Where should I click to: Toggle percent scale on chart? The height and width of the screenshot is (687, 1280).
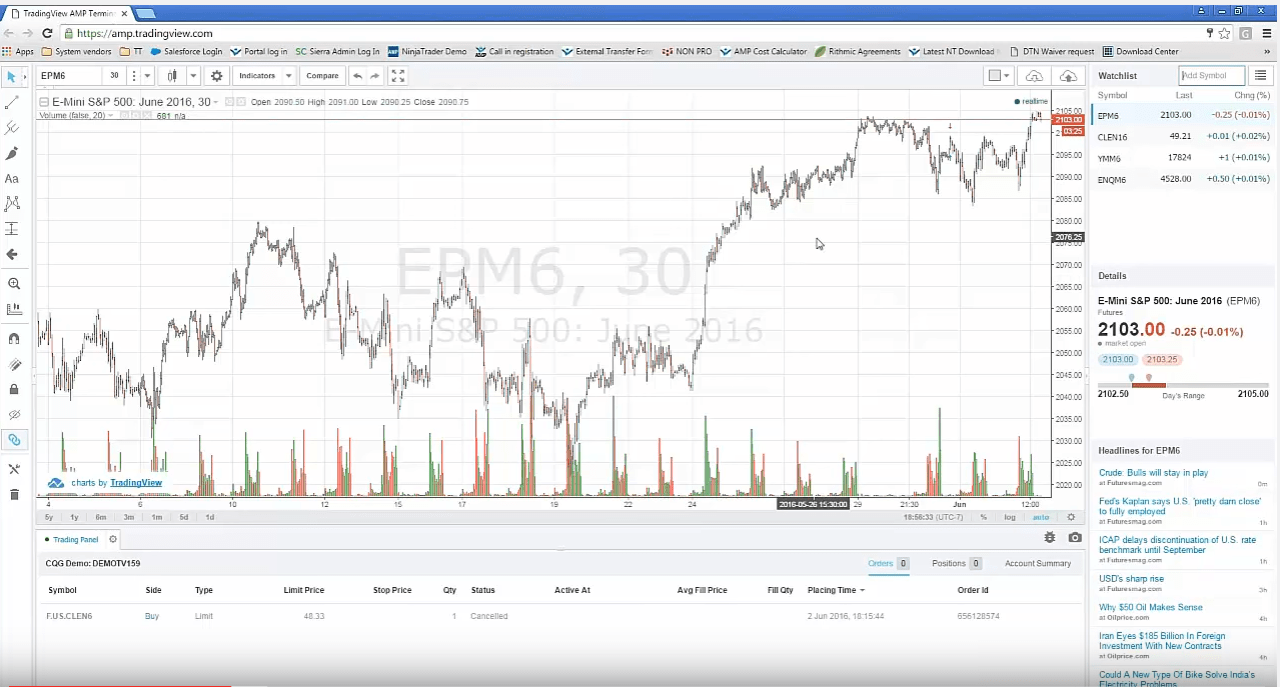(984, 517)
